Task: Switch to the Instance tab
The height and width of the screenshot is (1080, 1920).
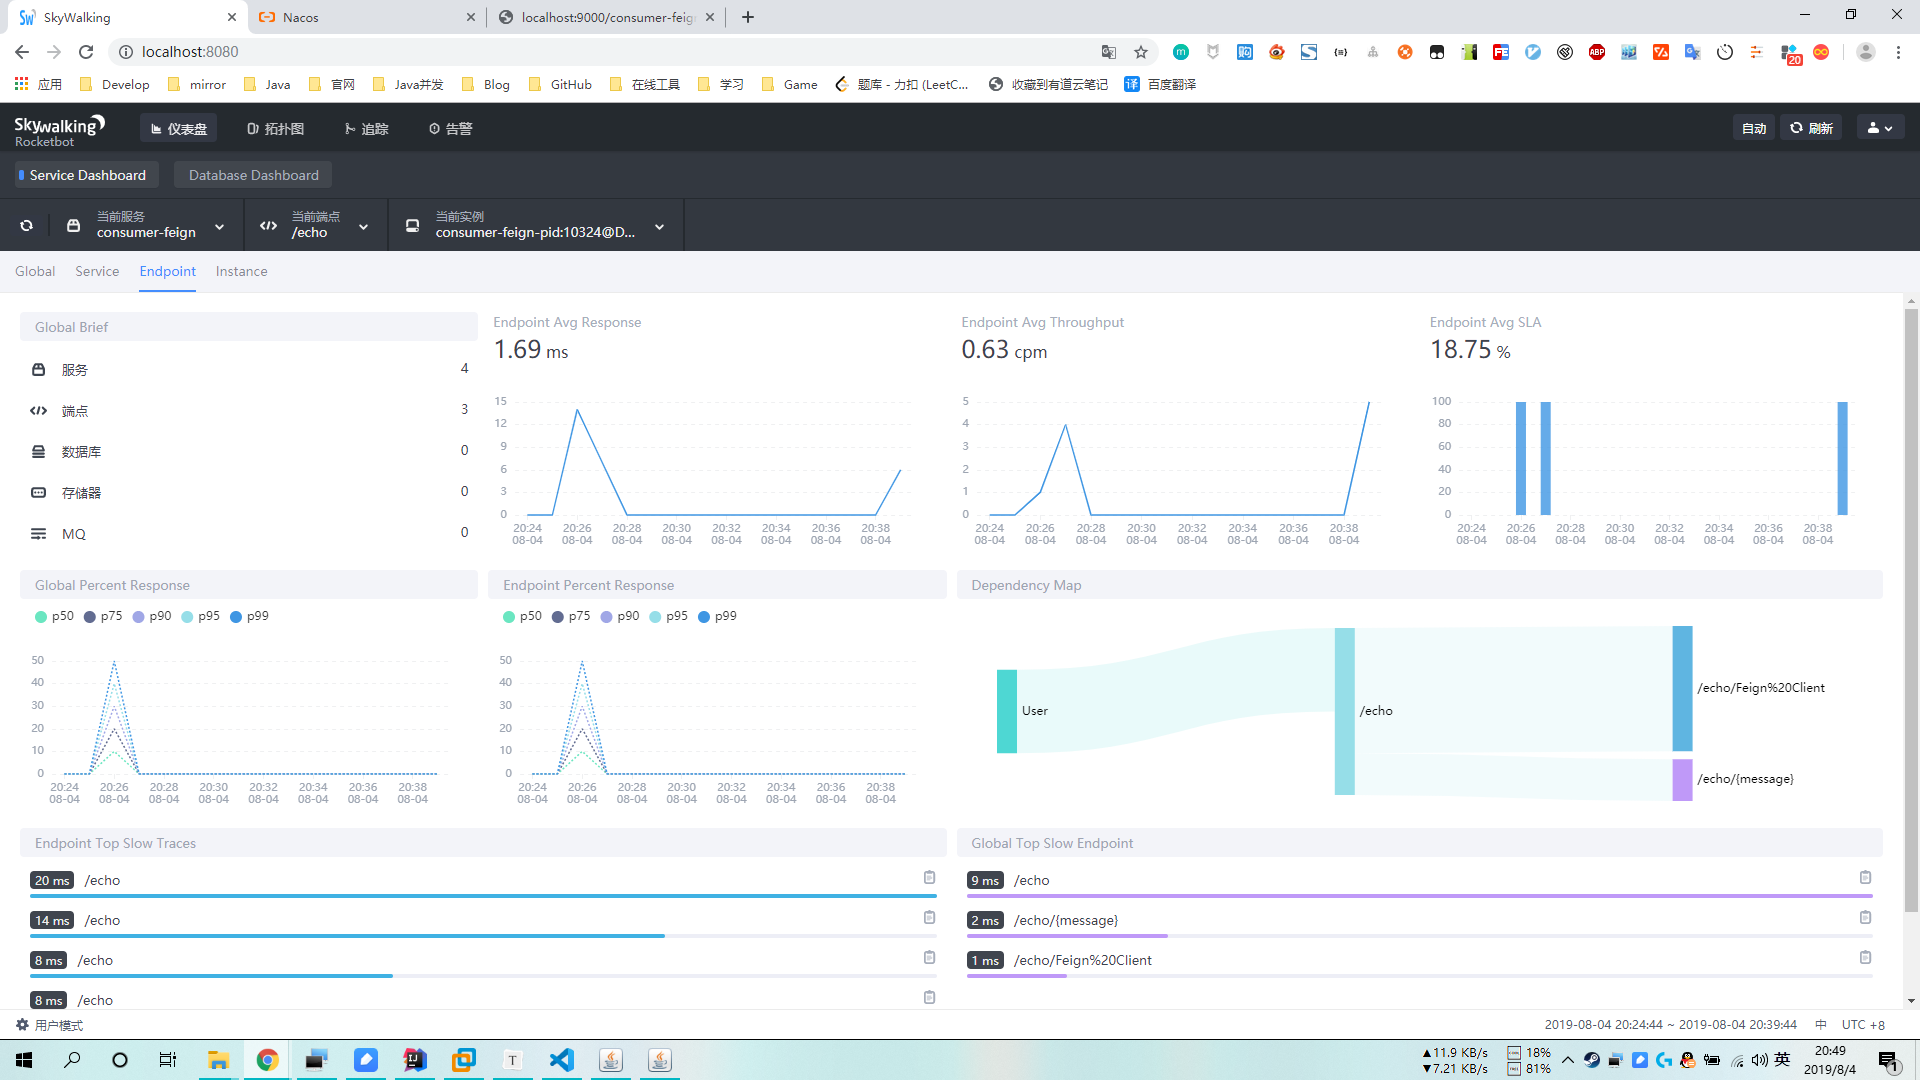Action: coord(241,271)
